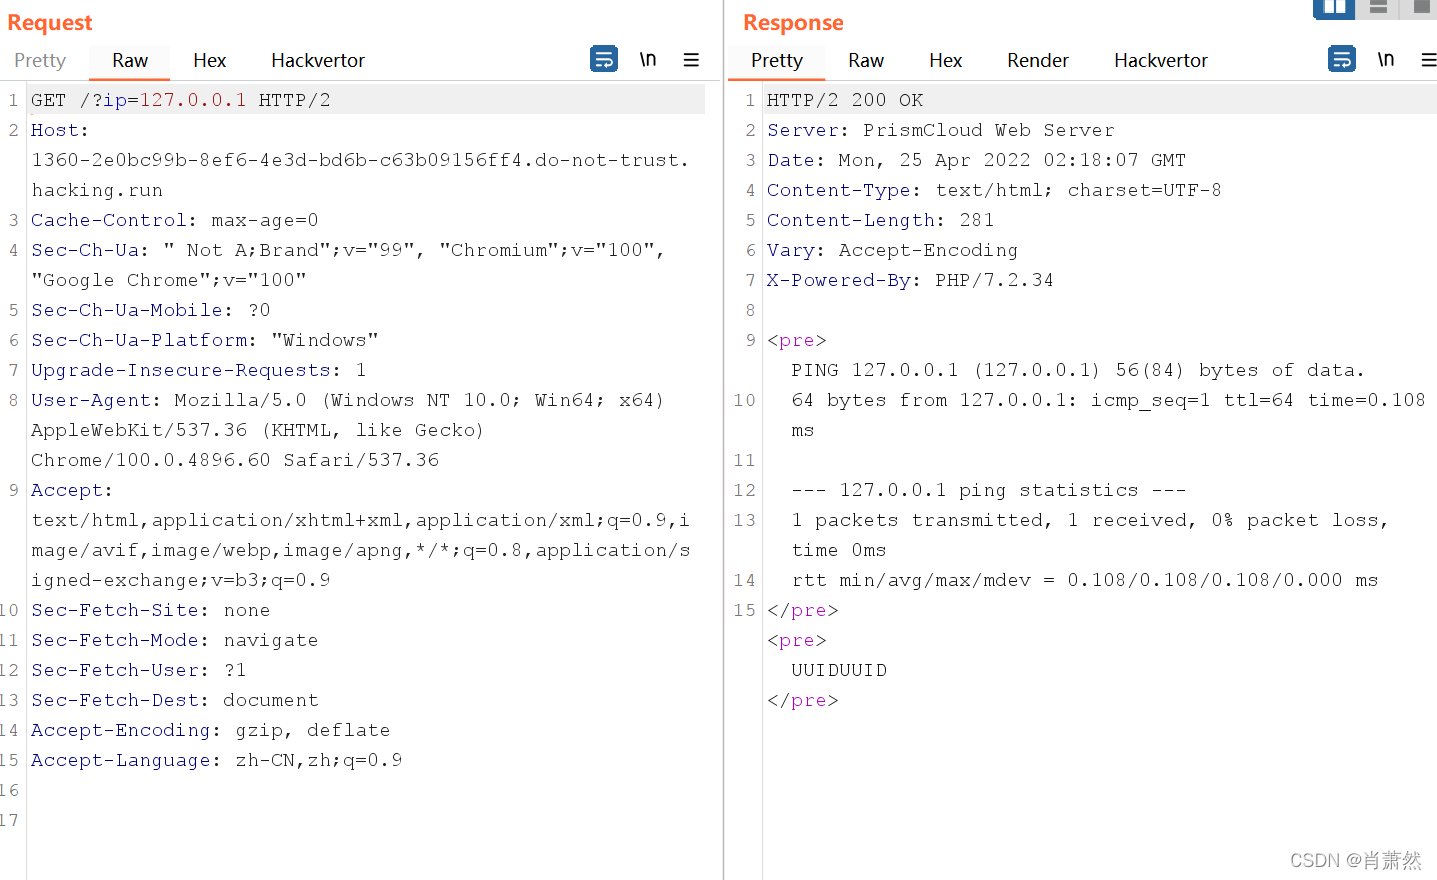
Task: Click the rtt min/avg/max/mdev line
Action: 1085,580
